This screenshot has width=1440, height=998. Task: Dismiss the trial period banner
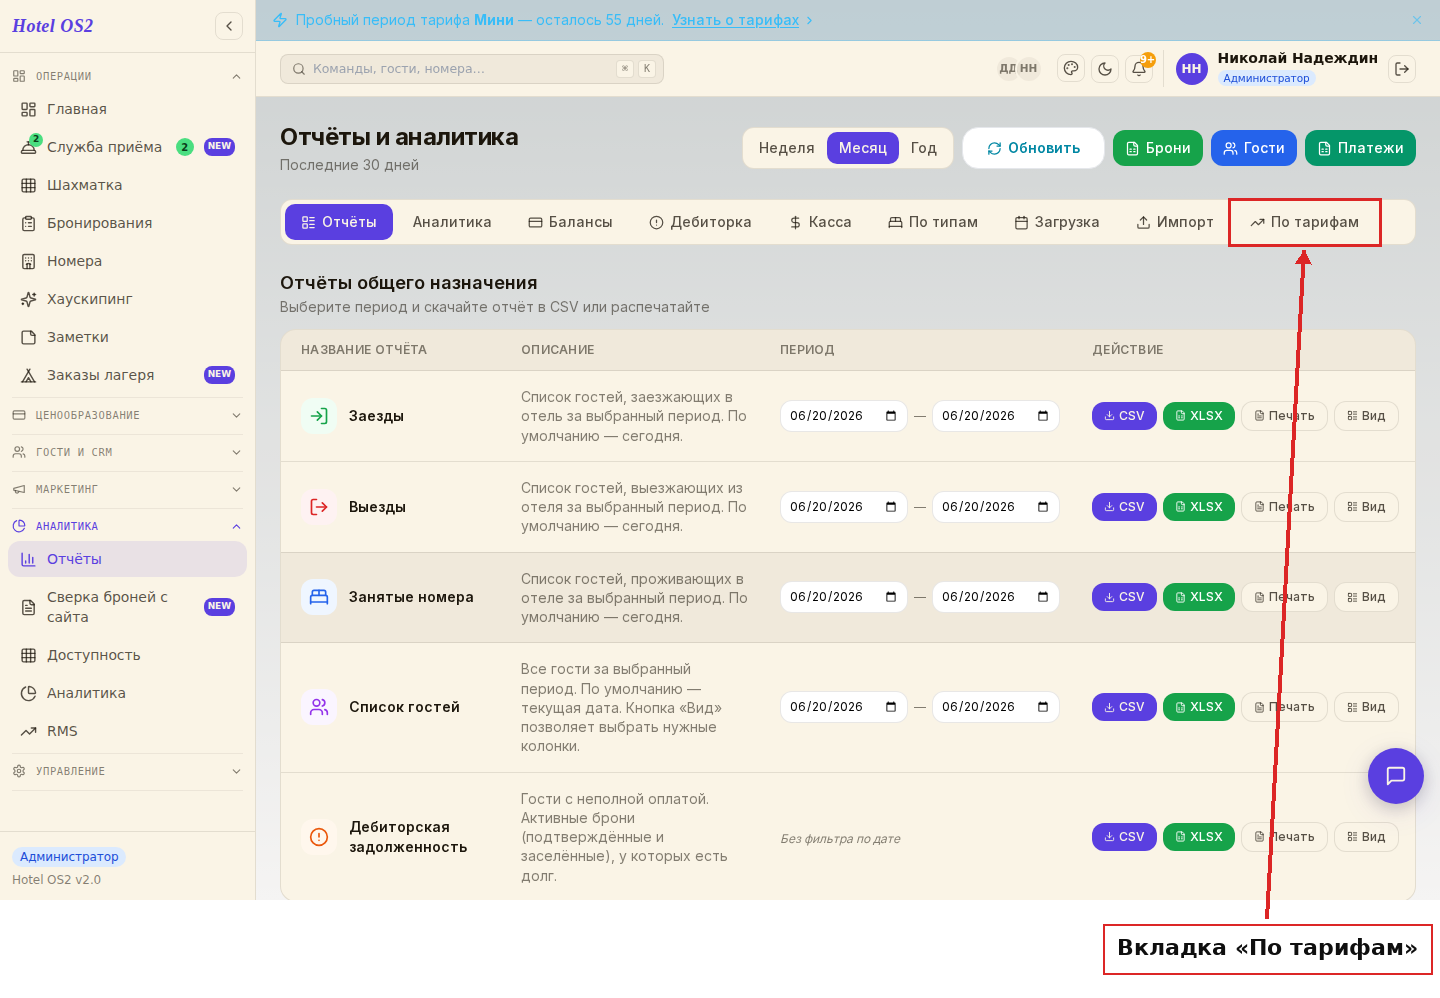point(1417,20)
